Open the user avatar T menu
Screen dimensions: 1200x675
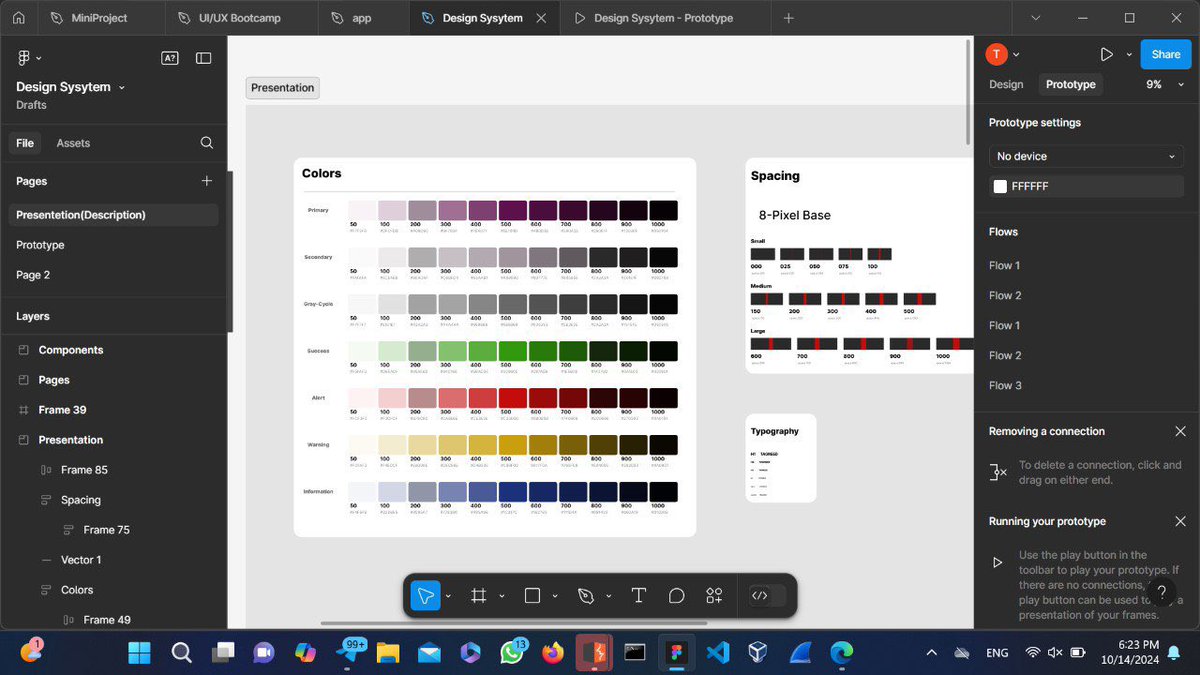(1002, 54)
